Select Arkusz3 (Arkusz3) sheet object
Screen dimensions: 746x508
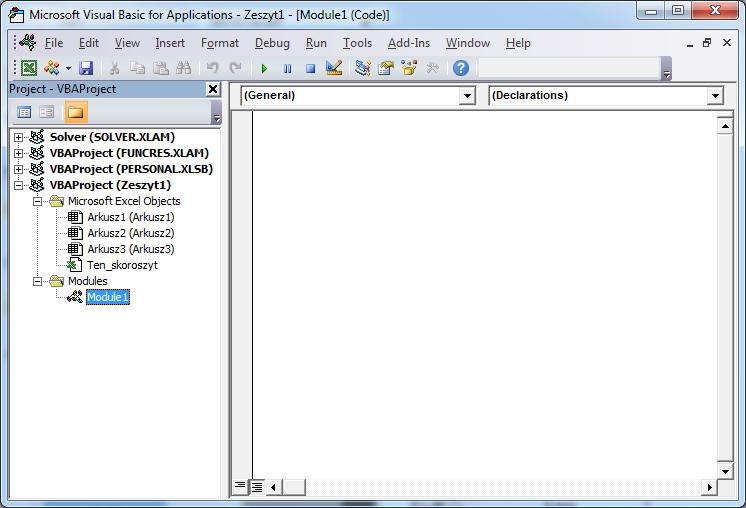click(x=131, y=249)
